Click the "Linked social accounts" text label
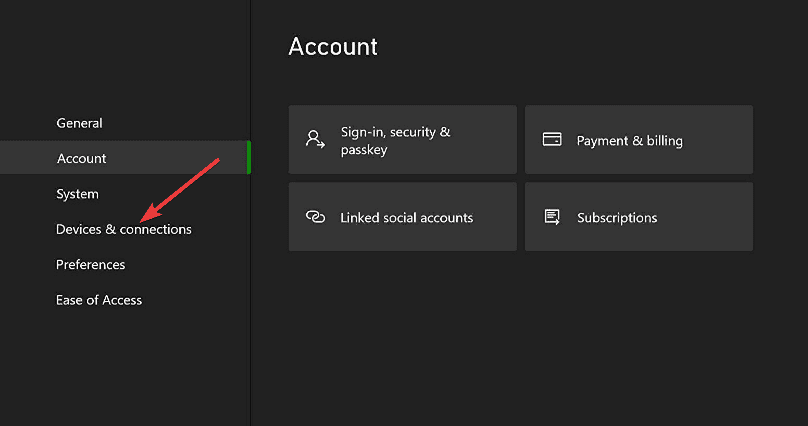 coord(406,217)
